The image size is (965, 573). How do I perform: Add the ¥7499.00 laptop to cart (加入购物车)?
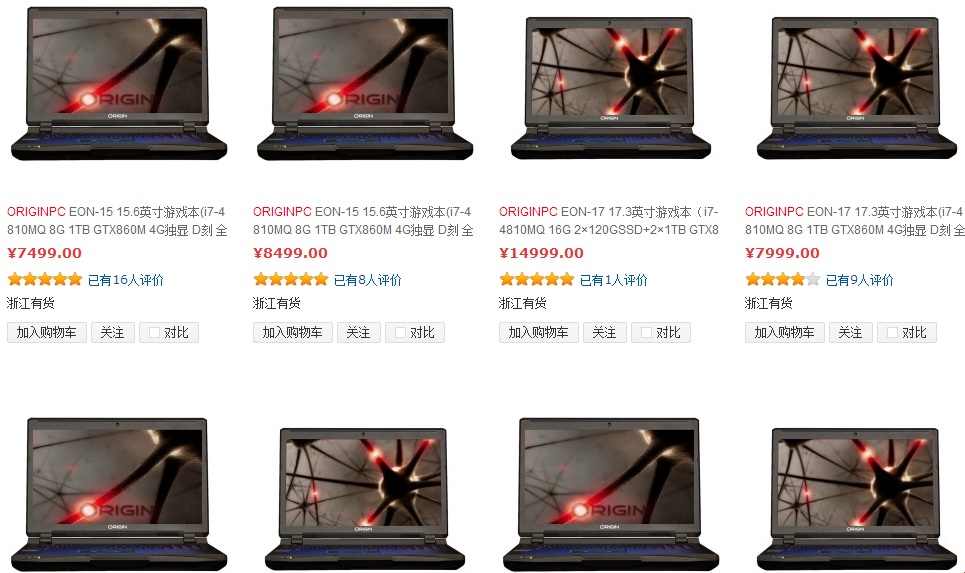(x=47, y=332)
